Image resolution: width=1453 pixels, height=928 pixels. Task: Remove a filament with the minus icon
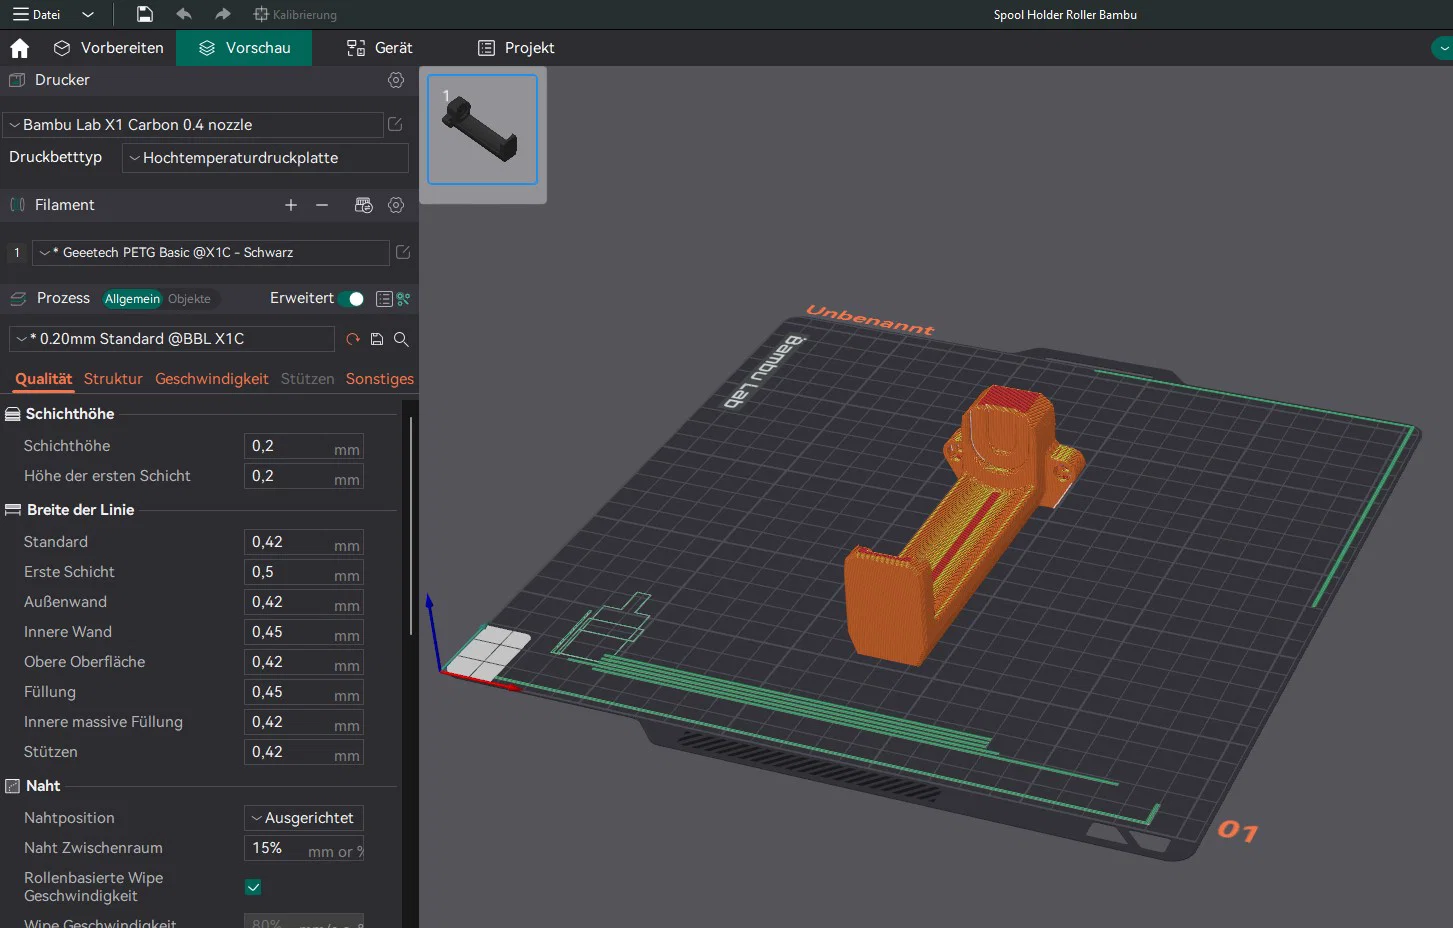322,205
